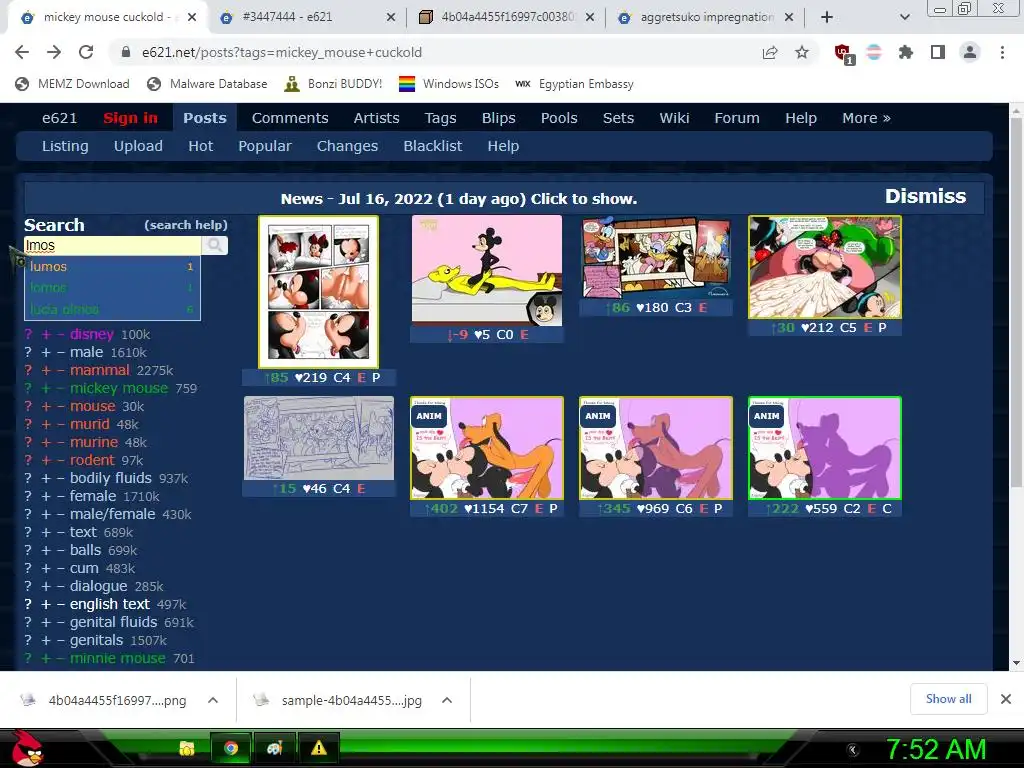Close the download shelf

[x=1006, y=699]
